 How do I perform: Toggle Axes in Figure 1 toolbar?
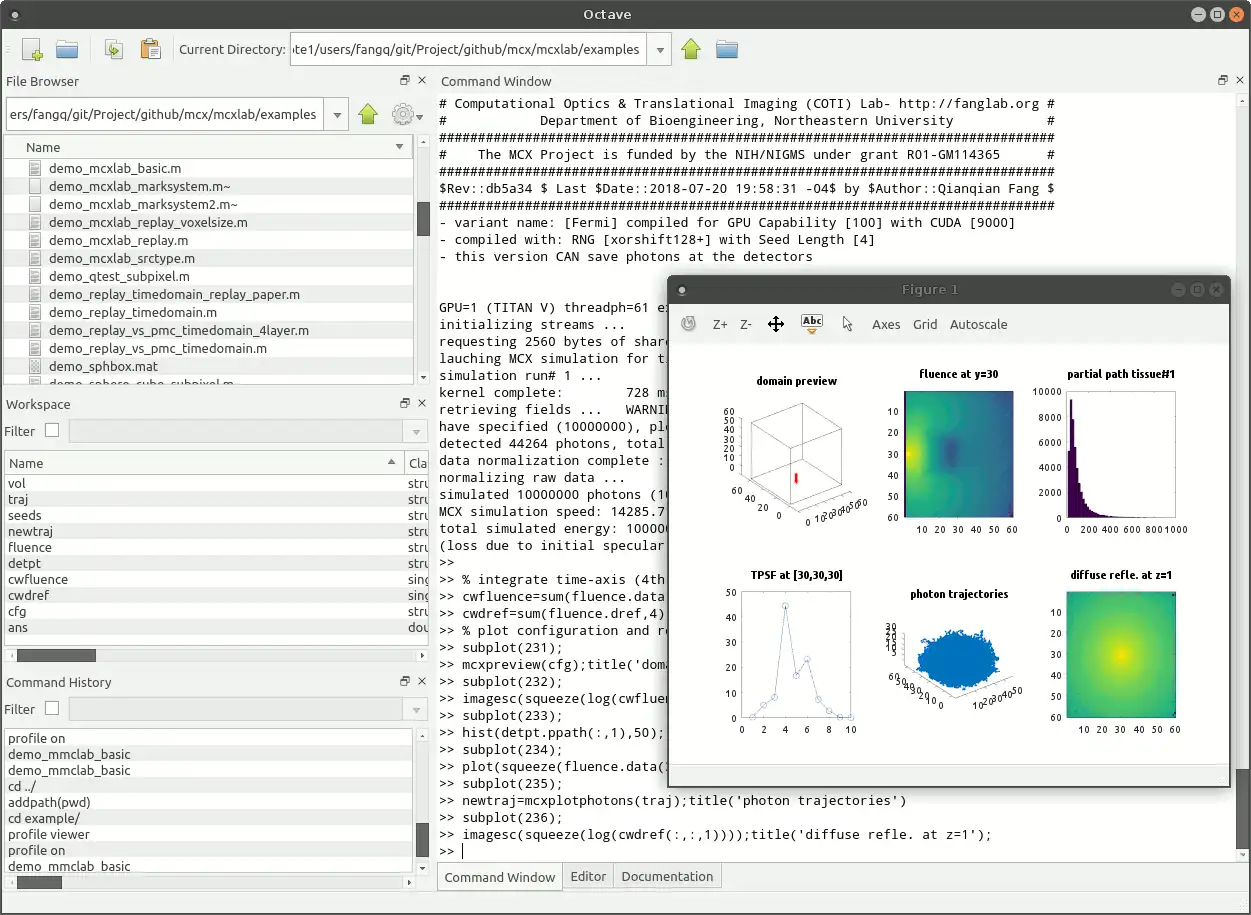tap(886, 324)
